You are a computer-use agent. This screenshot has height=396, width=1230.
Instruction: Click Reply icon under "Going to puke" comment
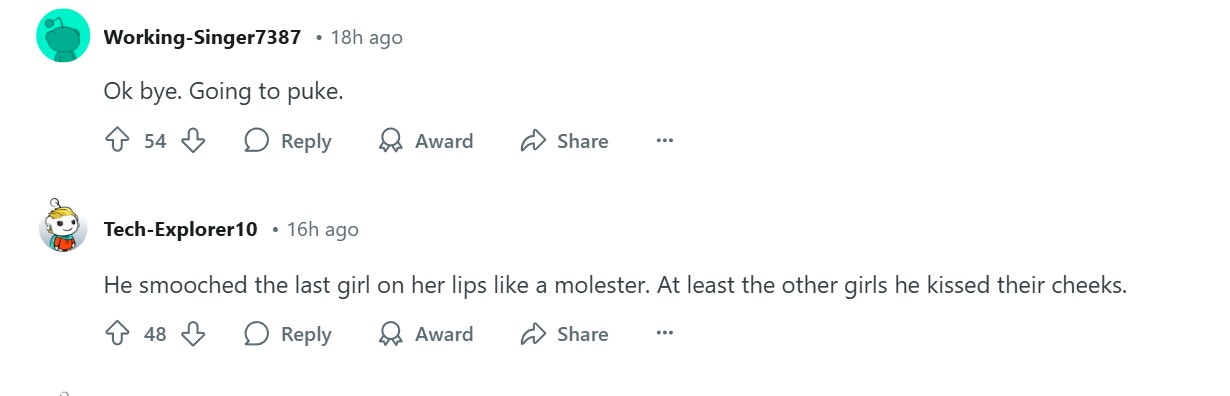pyautogui.click(x=257, y=141)
